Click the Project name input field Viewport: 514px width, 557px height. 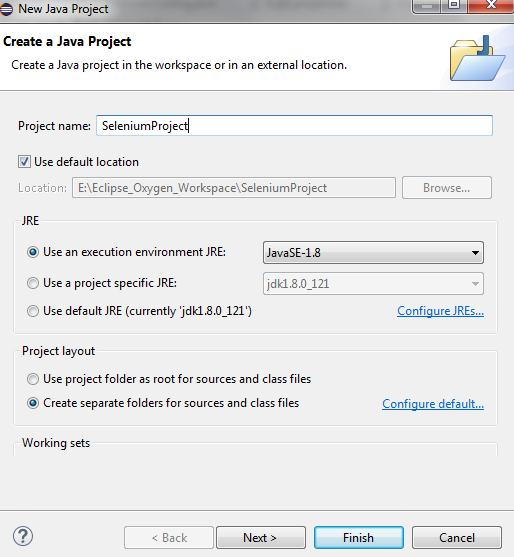(294, 125)
